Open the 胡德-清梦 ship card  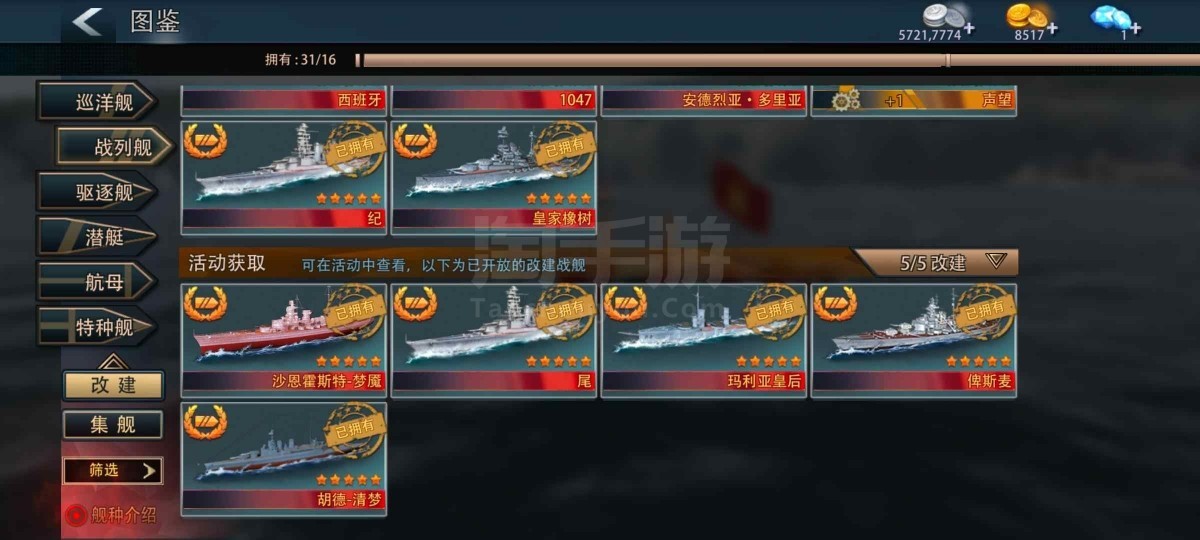tap(284, 459)
